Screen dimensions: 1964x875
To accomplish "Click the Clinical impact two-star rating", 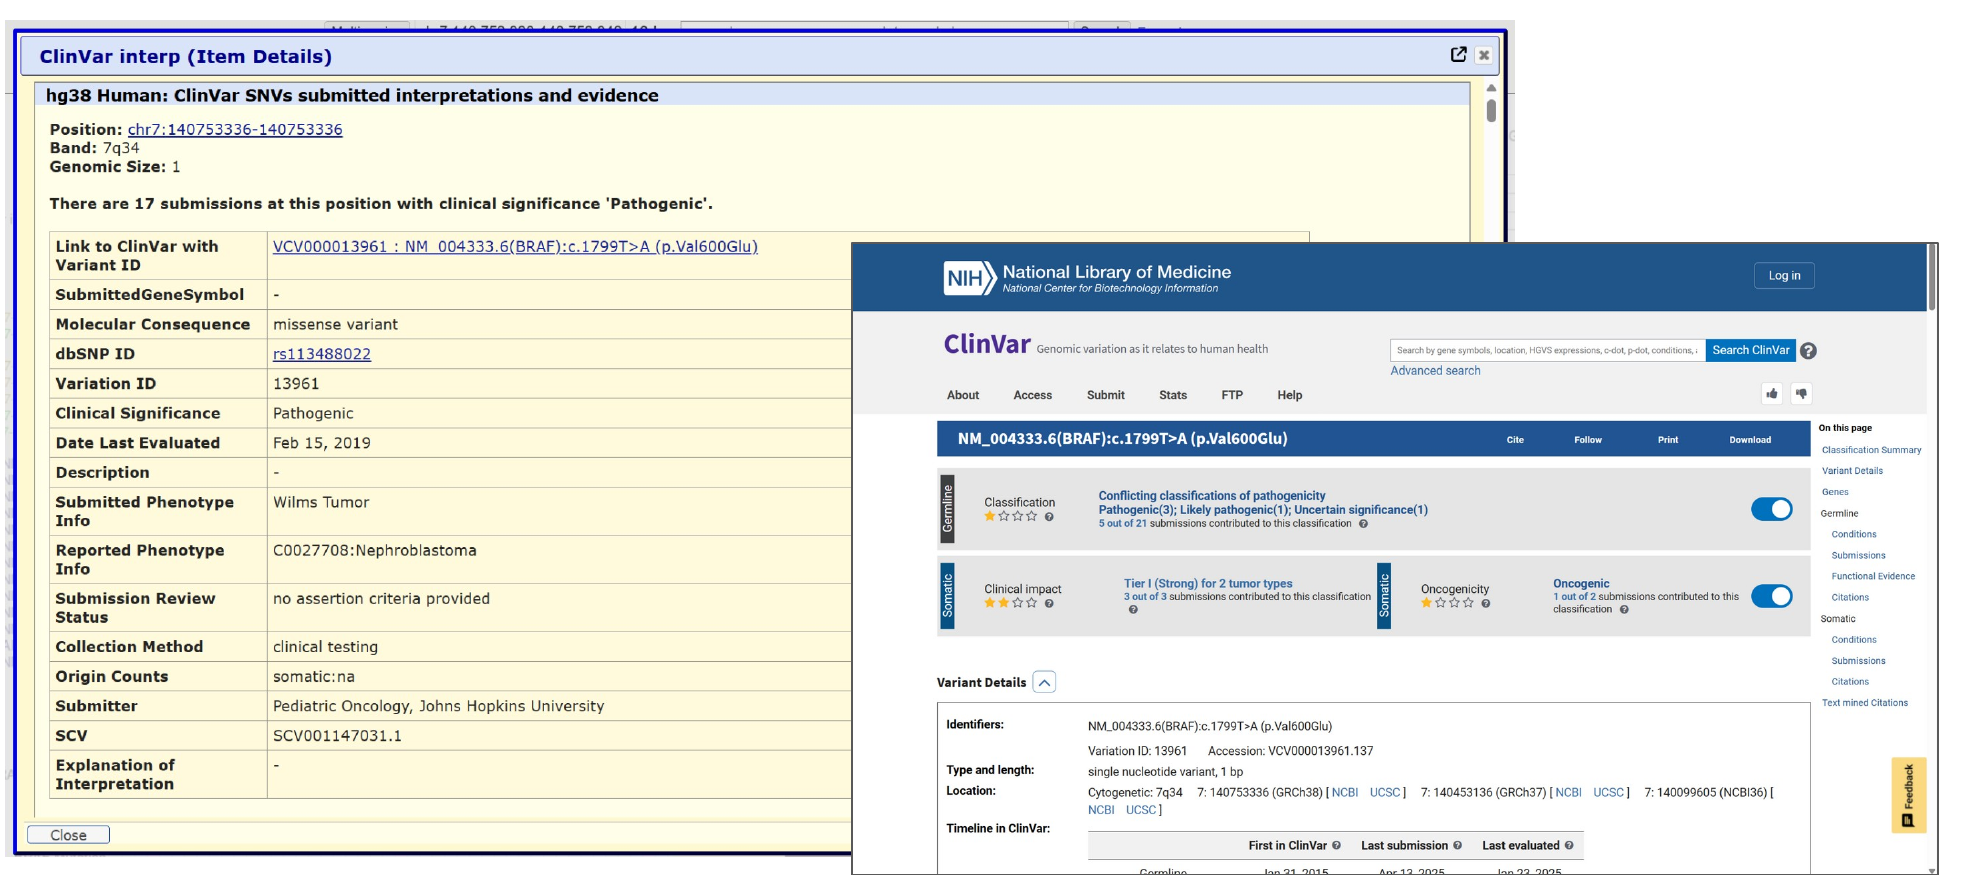I will coord(1011,604).
